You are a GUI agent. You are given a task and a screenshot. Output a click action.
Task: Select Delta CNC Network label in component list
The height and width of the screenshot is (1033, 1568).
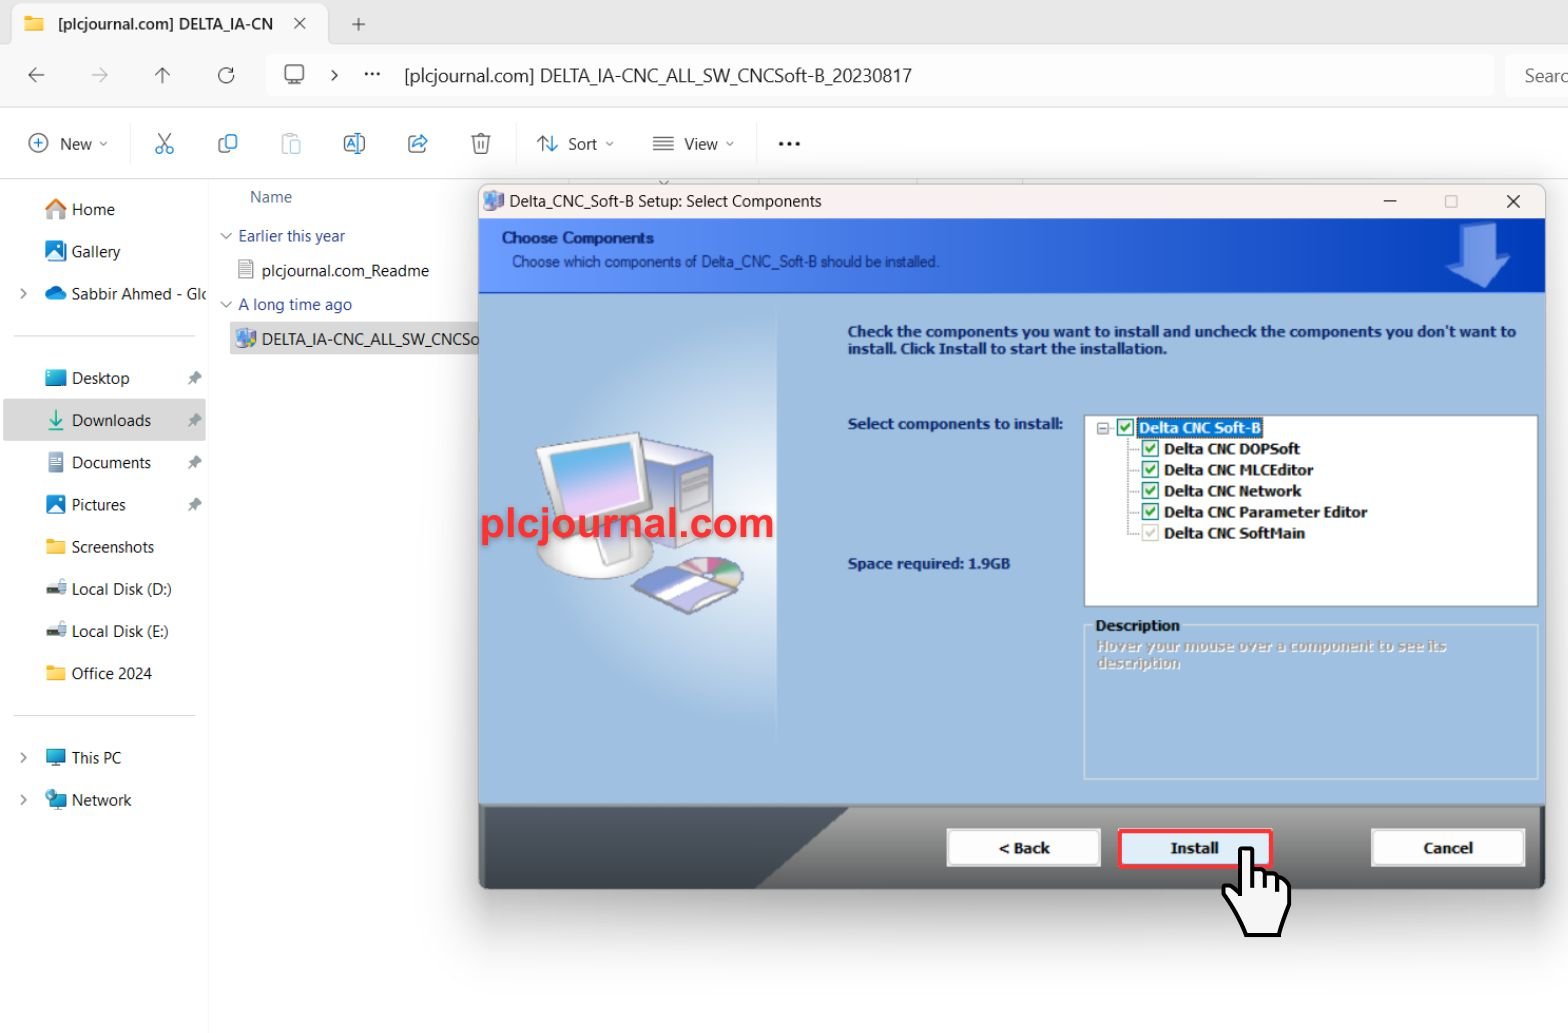click(1232, 491)
